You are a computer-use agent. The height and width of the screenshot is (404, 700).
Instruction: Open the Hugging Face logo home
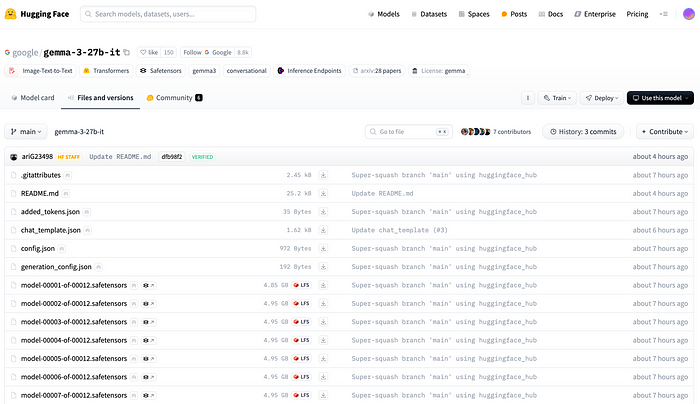point(37,14)
